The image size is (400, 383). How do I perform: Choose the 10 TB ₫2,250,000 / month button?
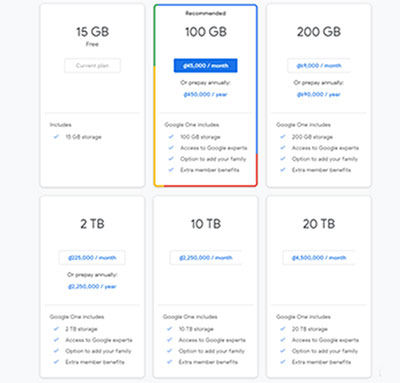206,258
